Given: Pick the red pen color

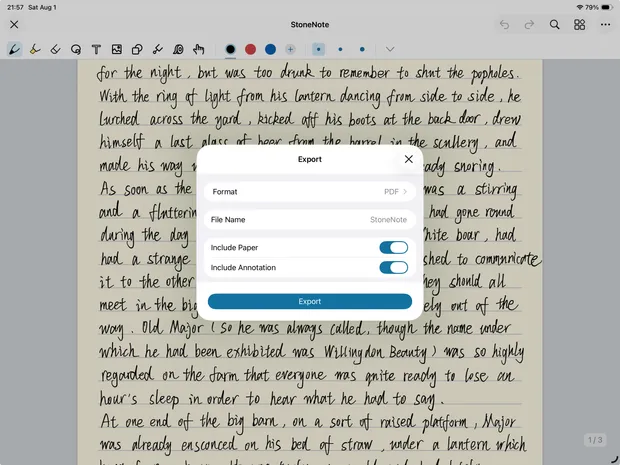Looking at the screenshot, I should 250,49.
